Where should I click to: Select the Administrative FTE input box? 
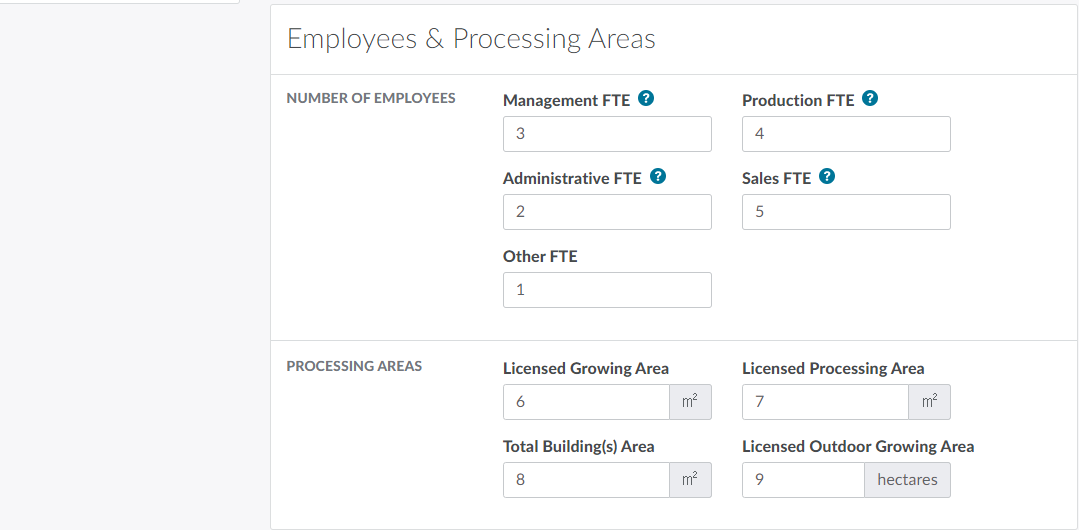pyautogui.click(x=607, y=212)
